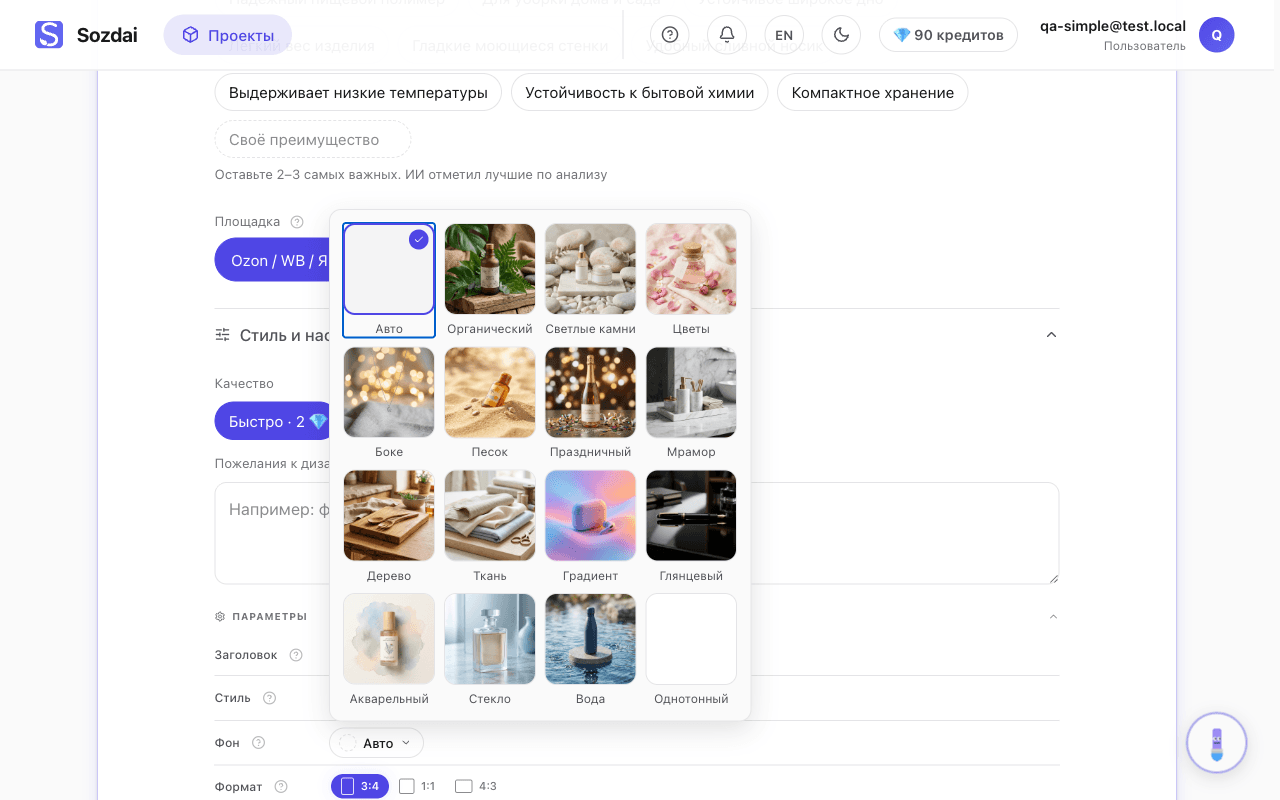
Task: Choose the Глянцевый background
Action: click(x=691, y=515)
